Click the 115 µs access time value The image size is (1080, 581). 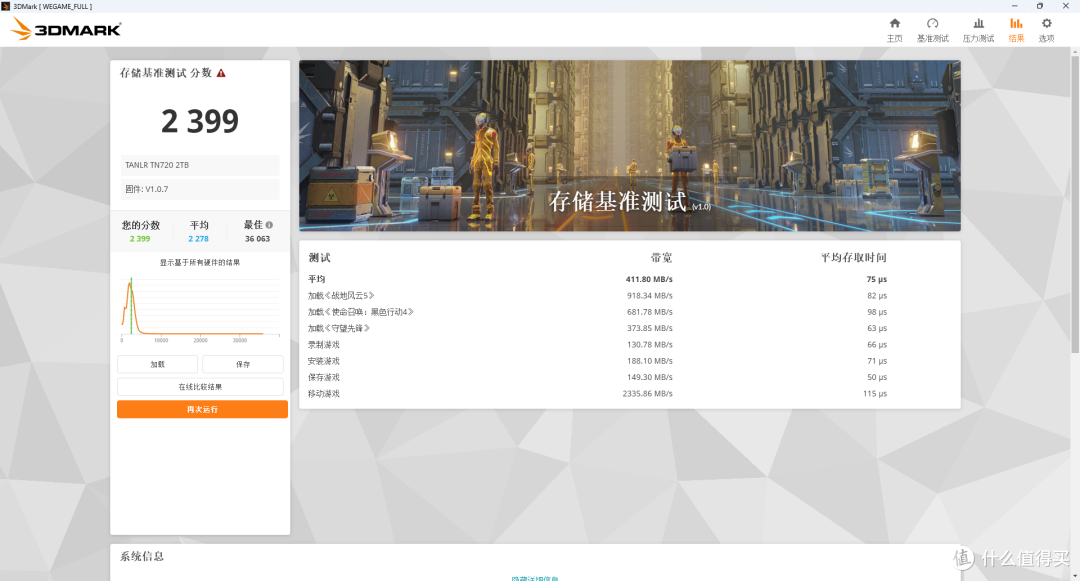(875, 394)
